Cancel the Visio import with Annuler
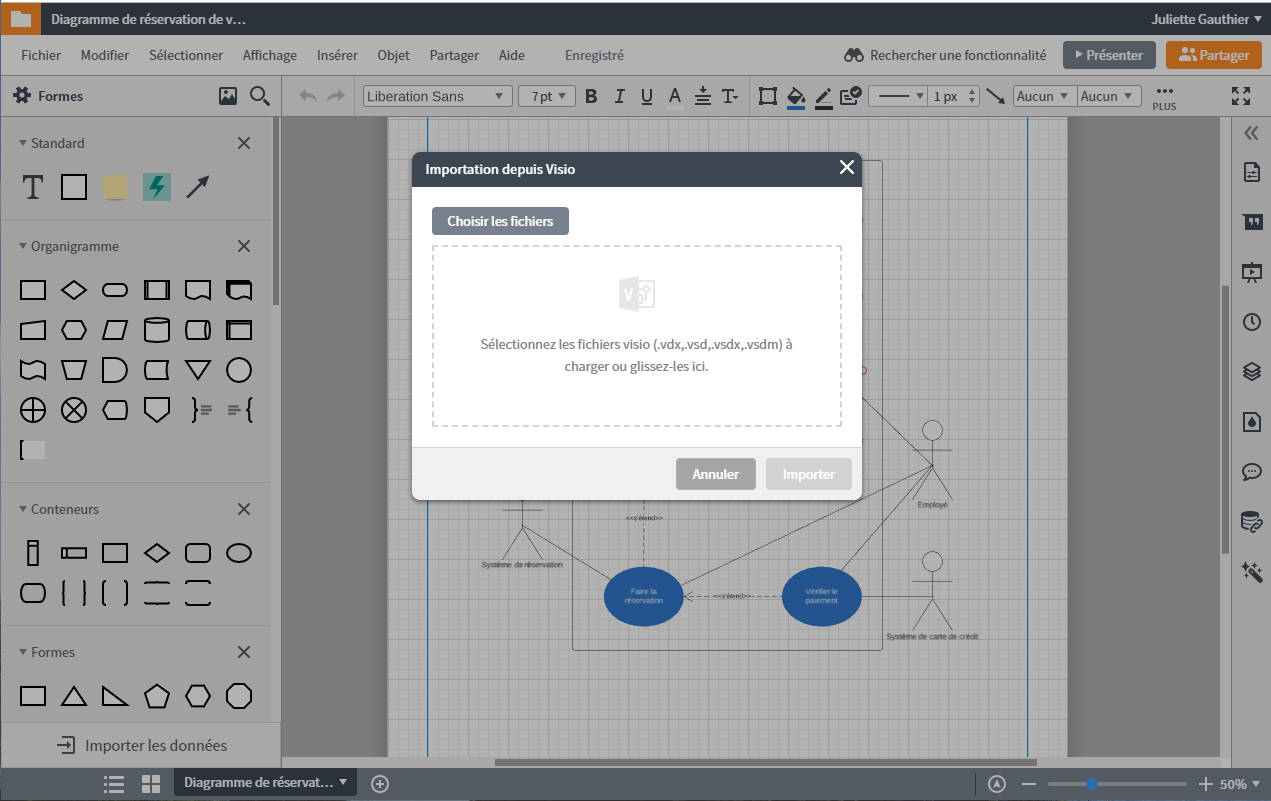 click(x=715, y=473)
